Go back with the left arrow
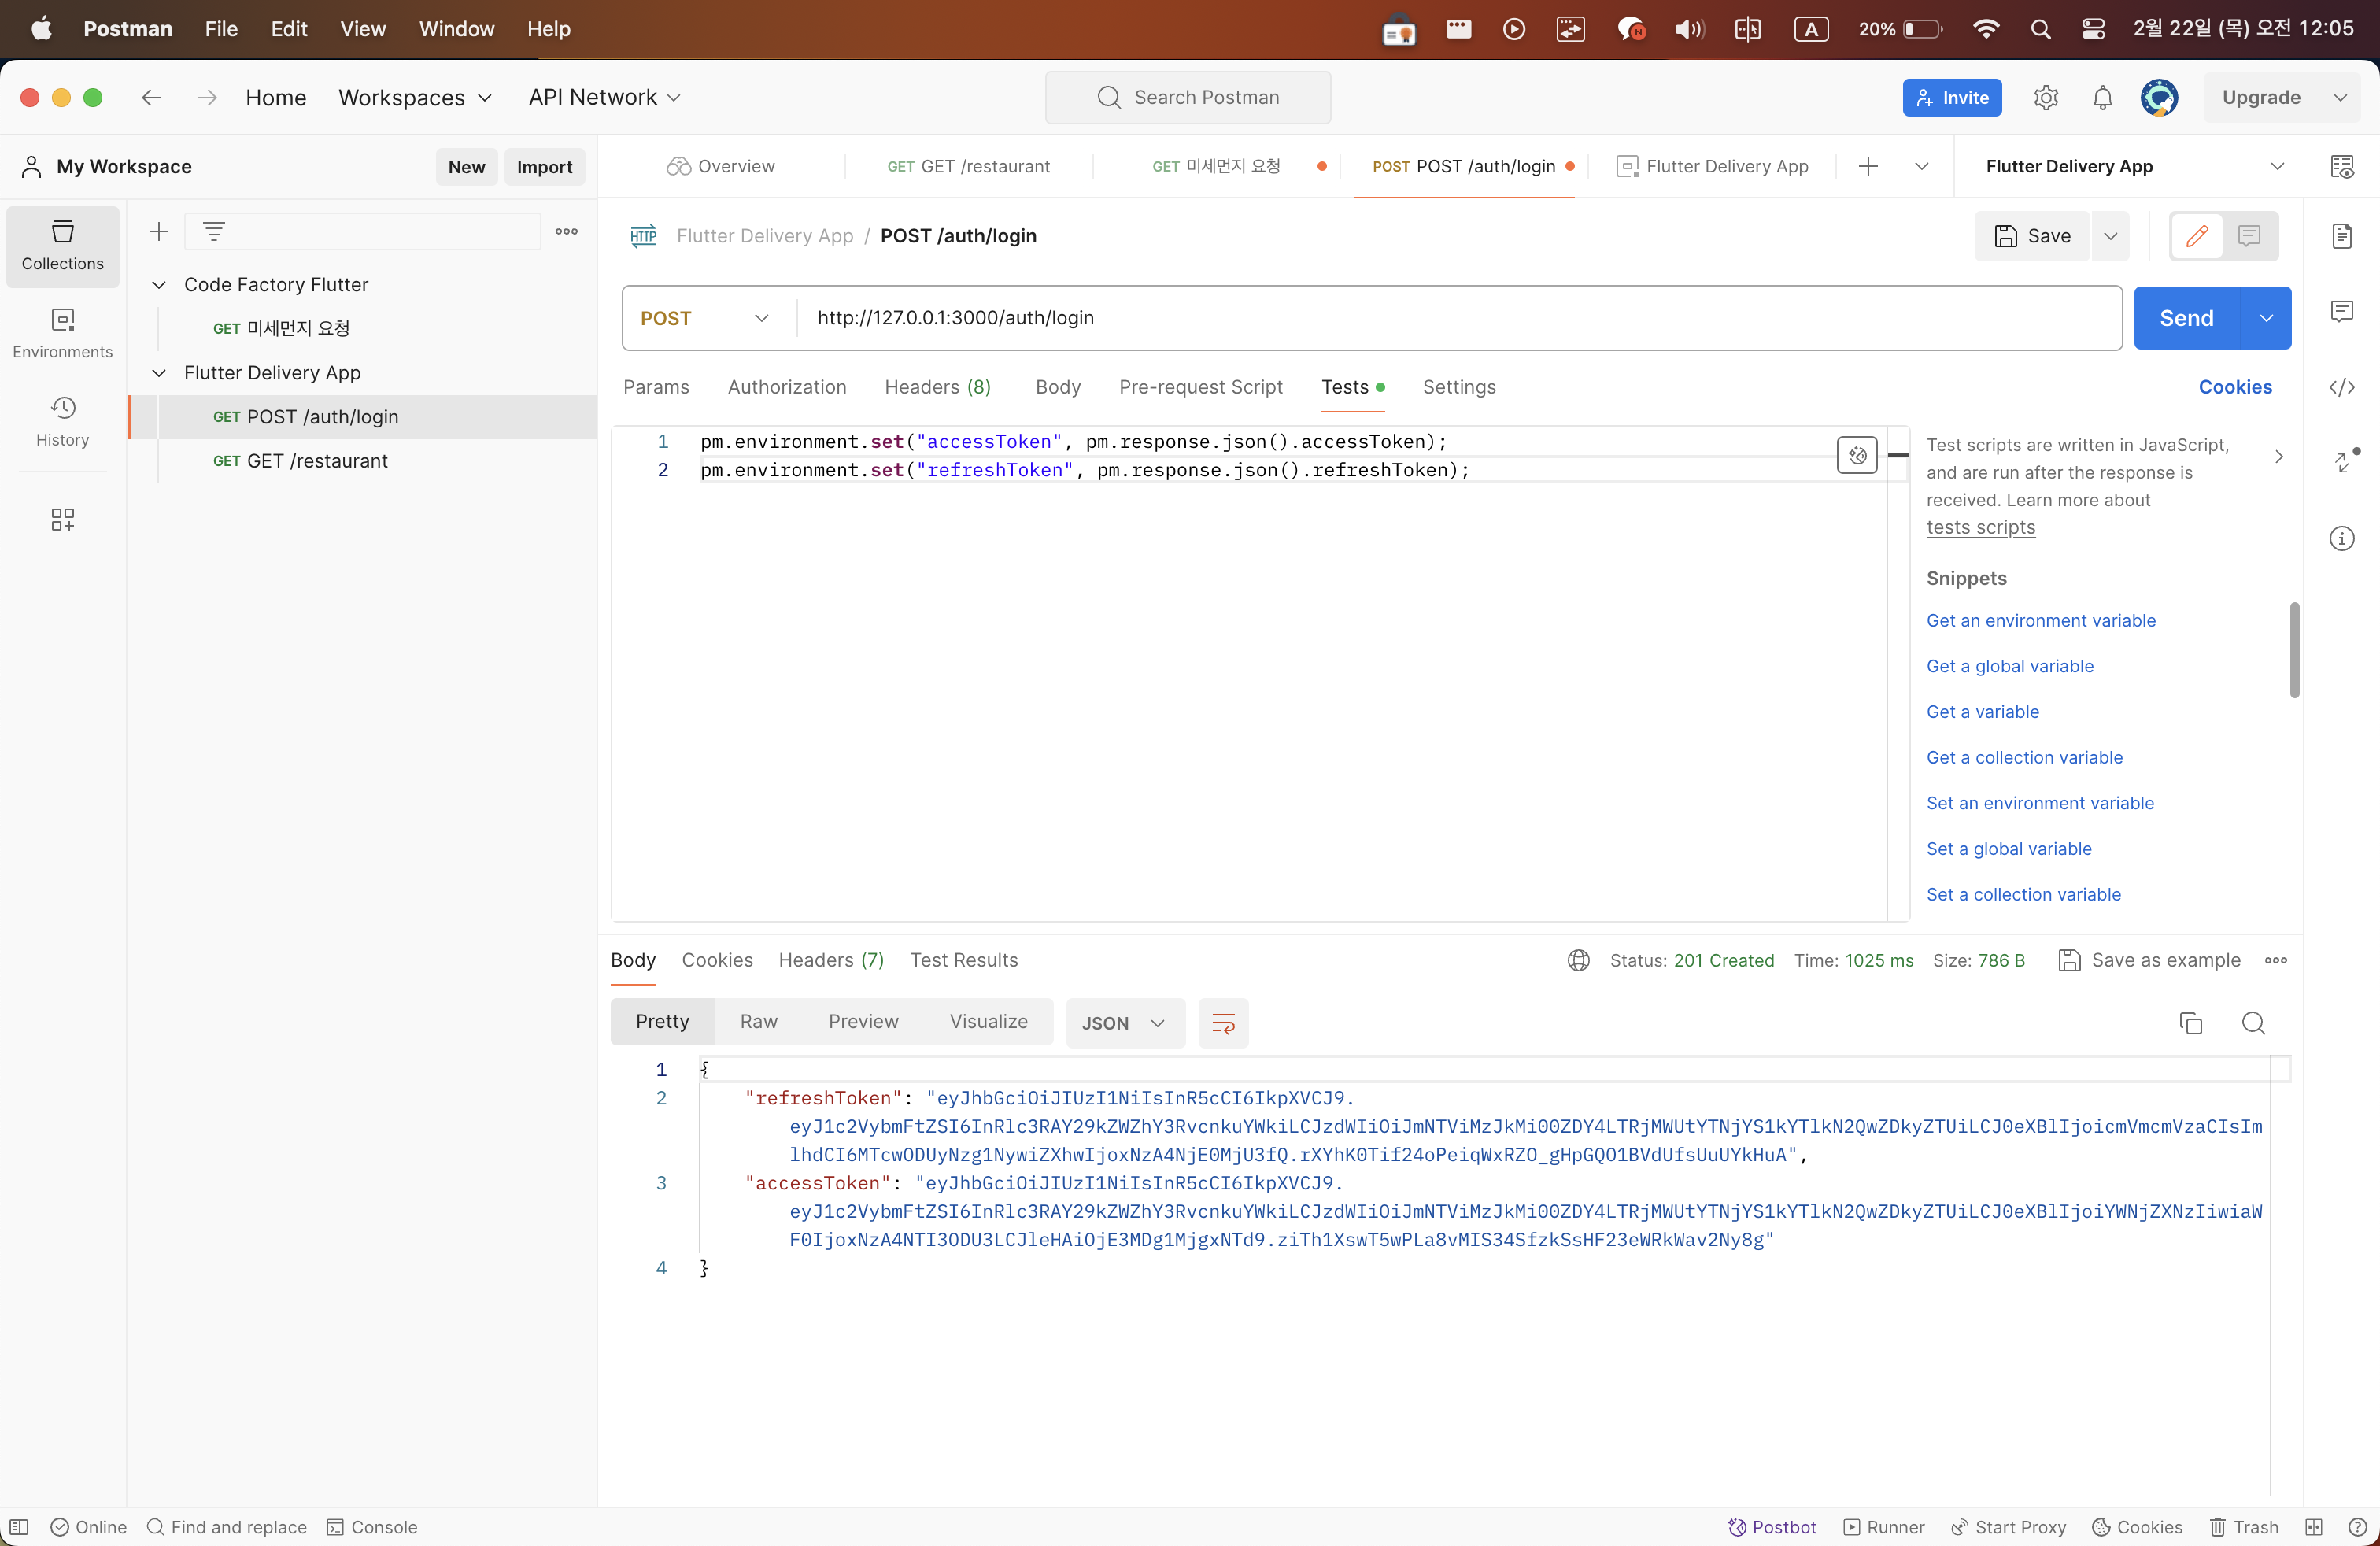 (x=151, y=97)
